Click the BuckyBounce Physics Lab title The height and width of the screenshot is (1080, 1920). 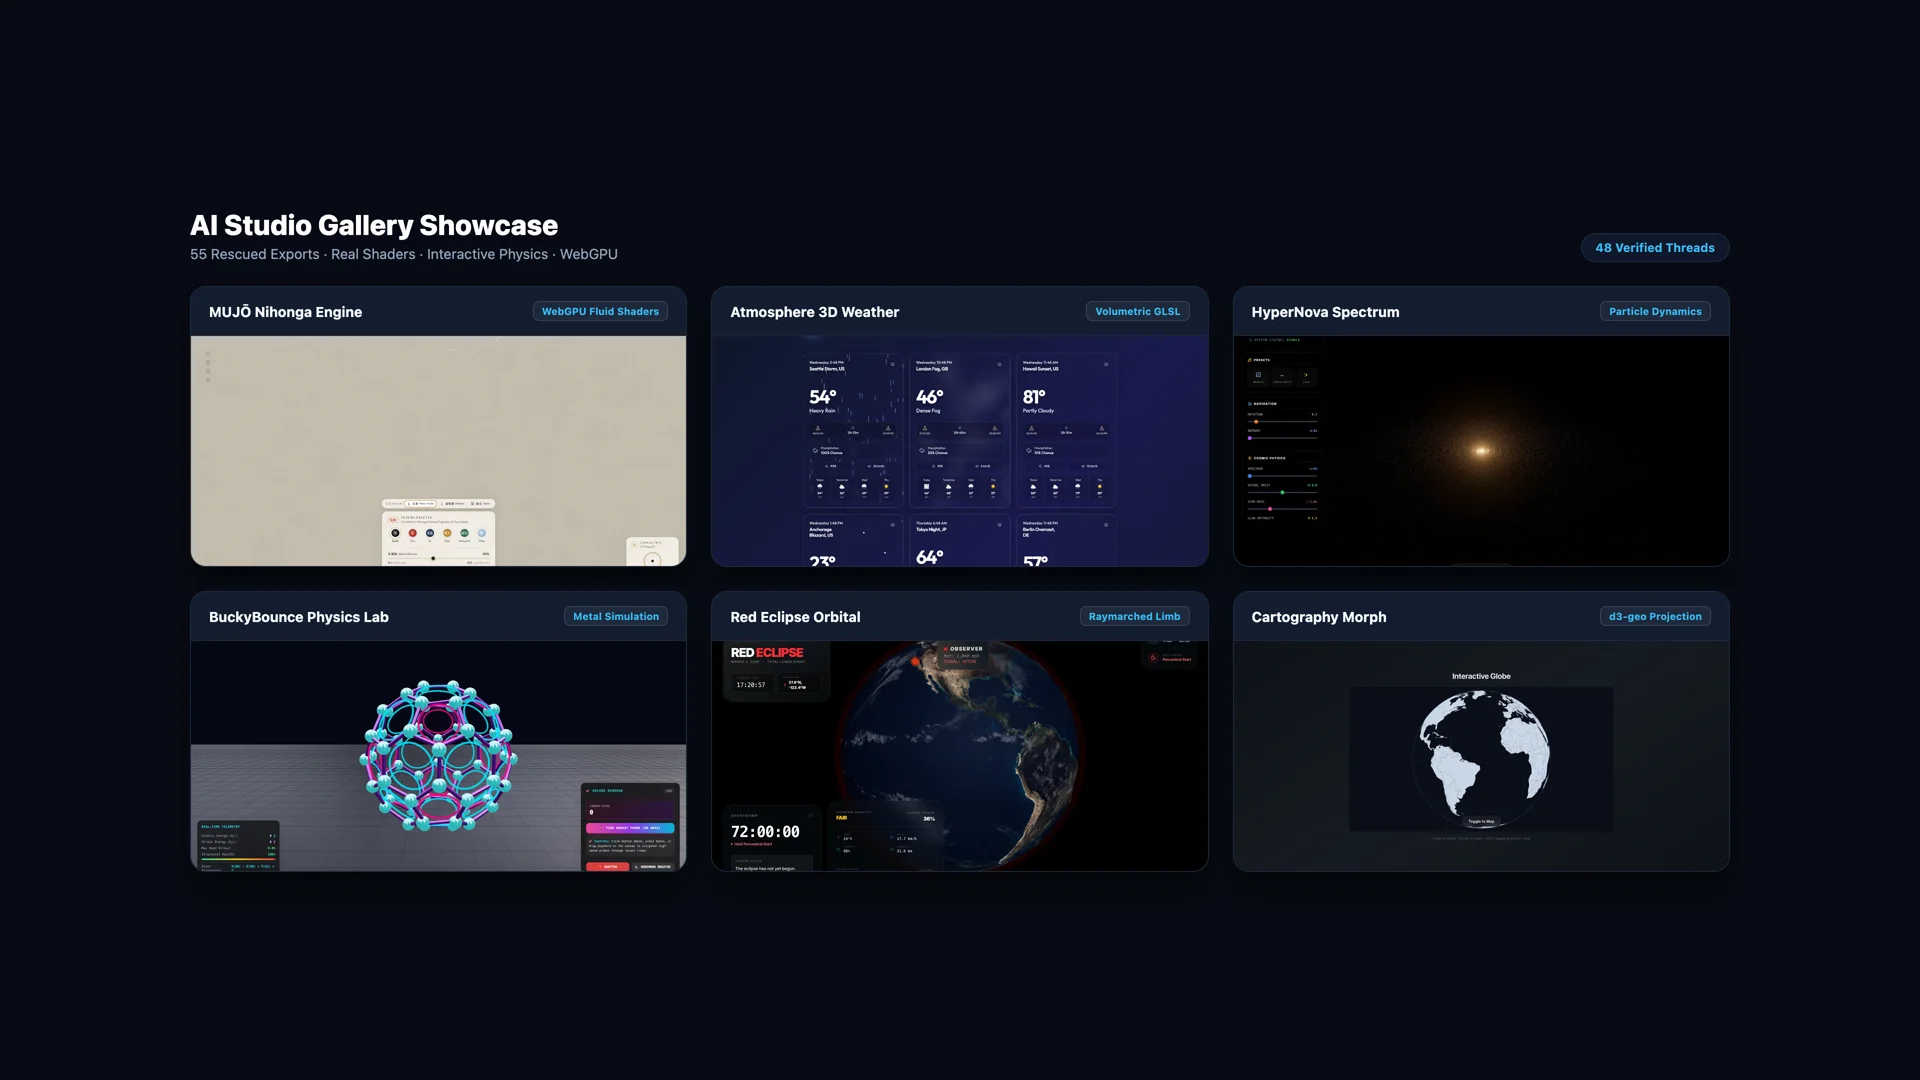pos(298,617)
